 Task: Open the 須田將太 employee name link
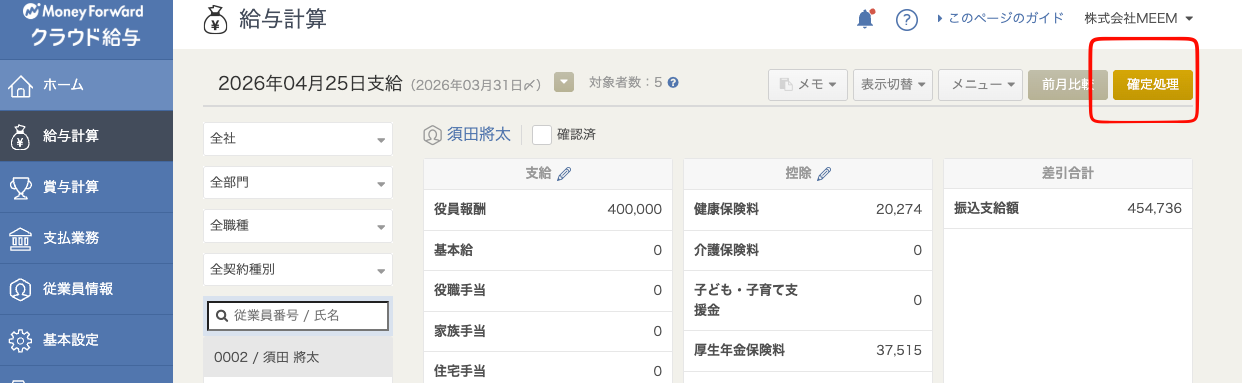point(479,134)
